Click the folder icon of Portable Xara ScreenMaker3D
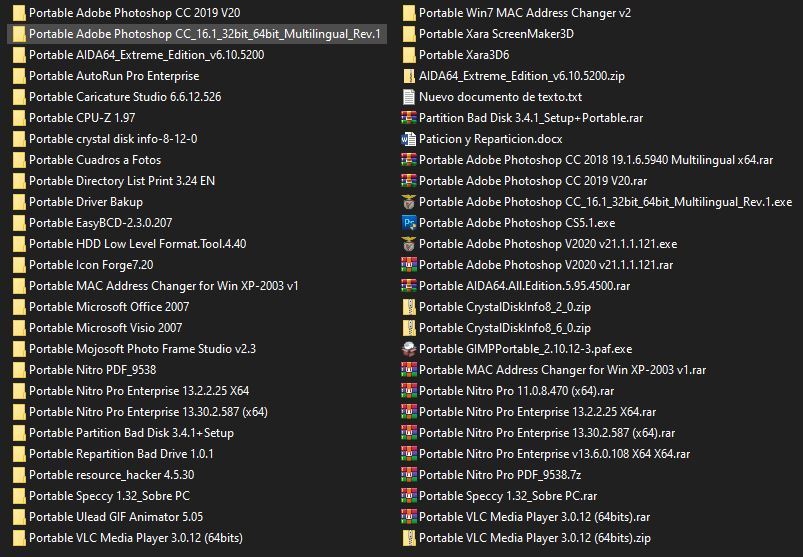 pos(408,34)
